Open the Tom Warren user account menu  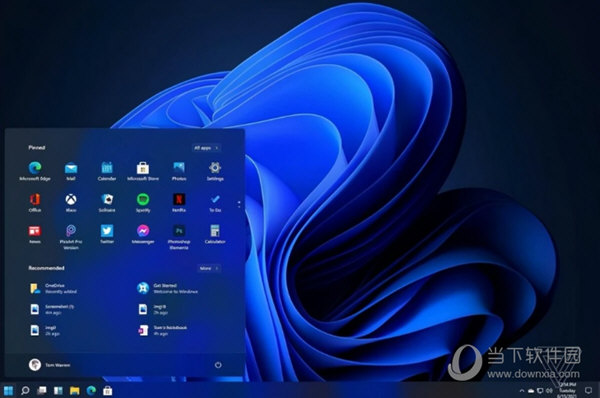point(49,365)
